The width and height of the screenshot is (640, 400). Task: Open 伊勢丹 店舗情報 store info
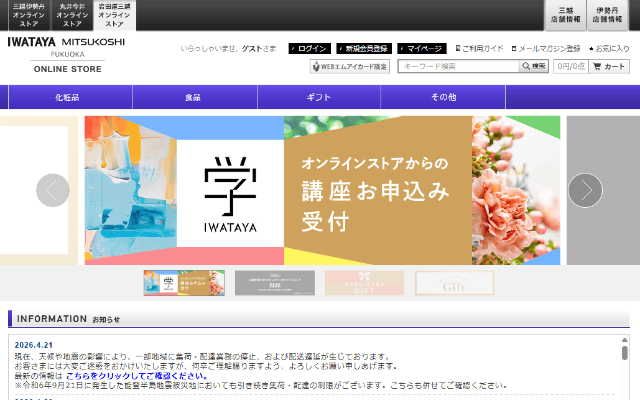(607, 15)
